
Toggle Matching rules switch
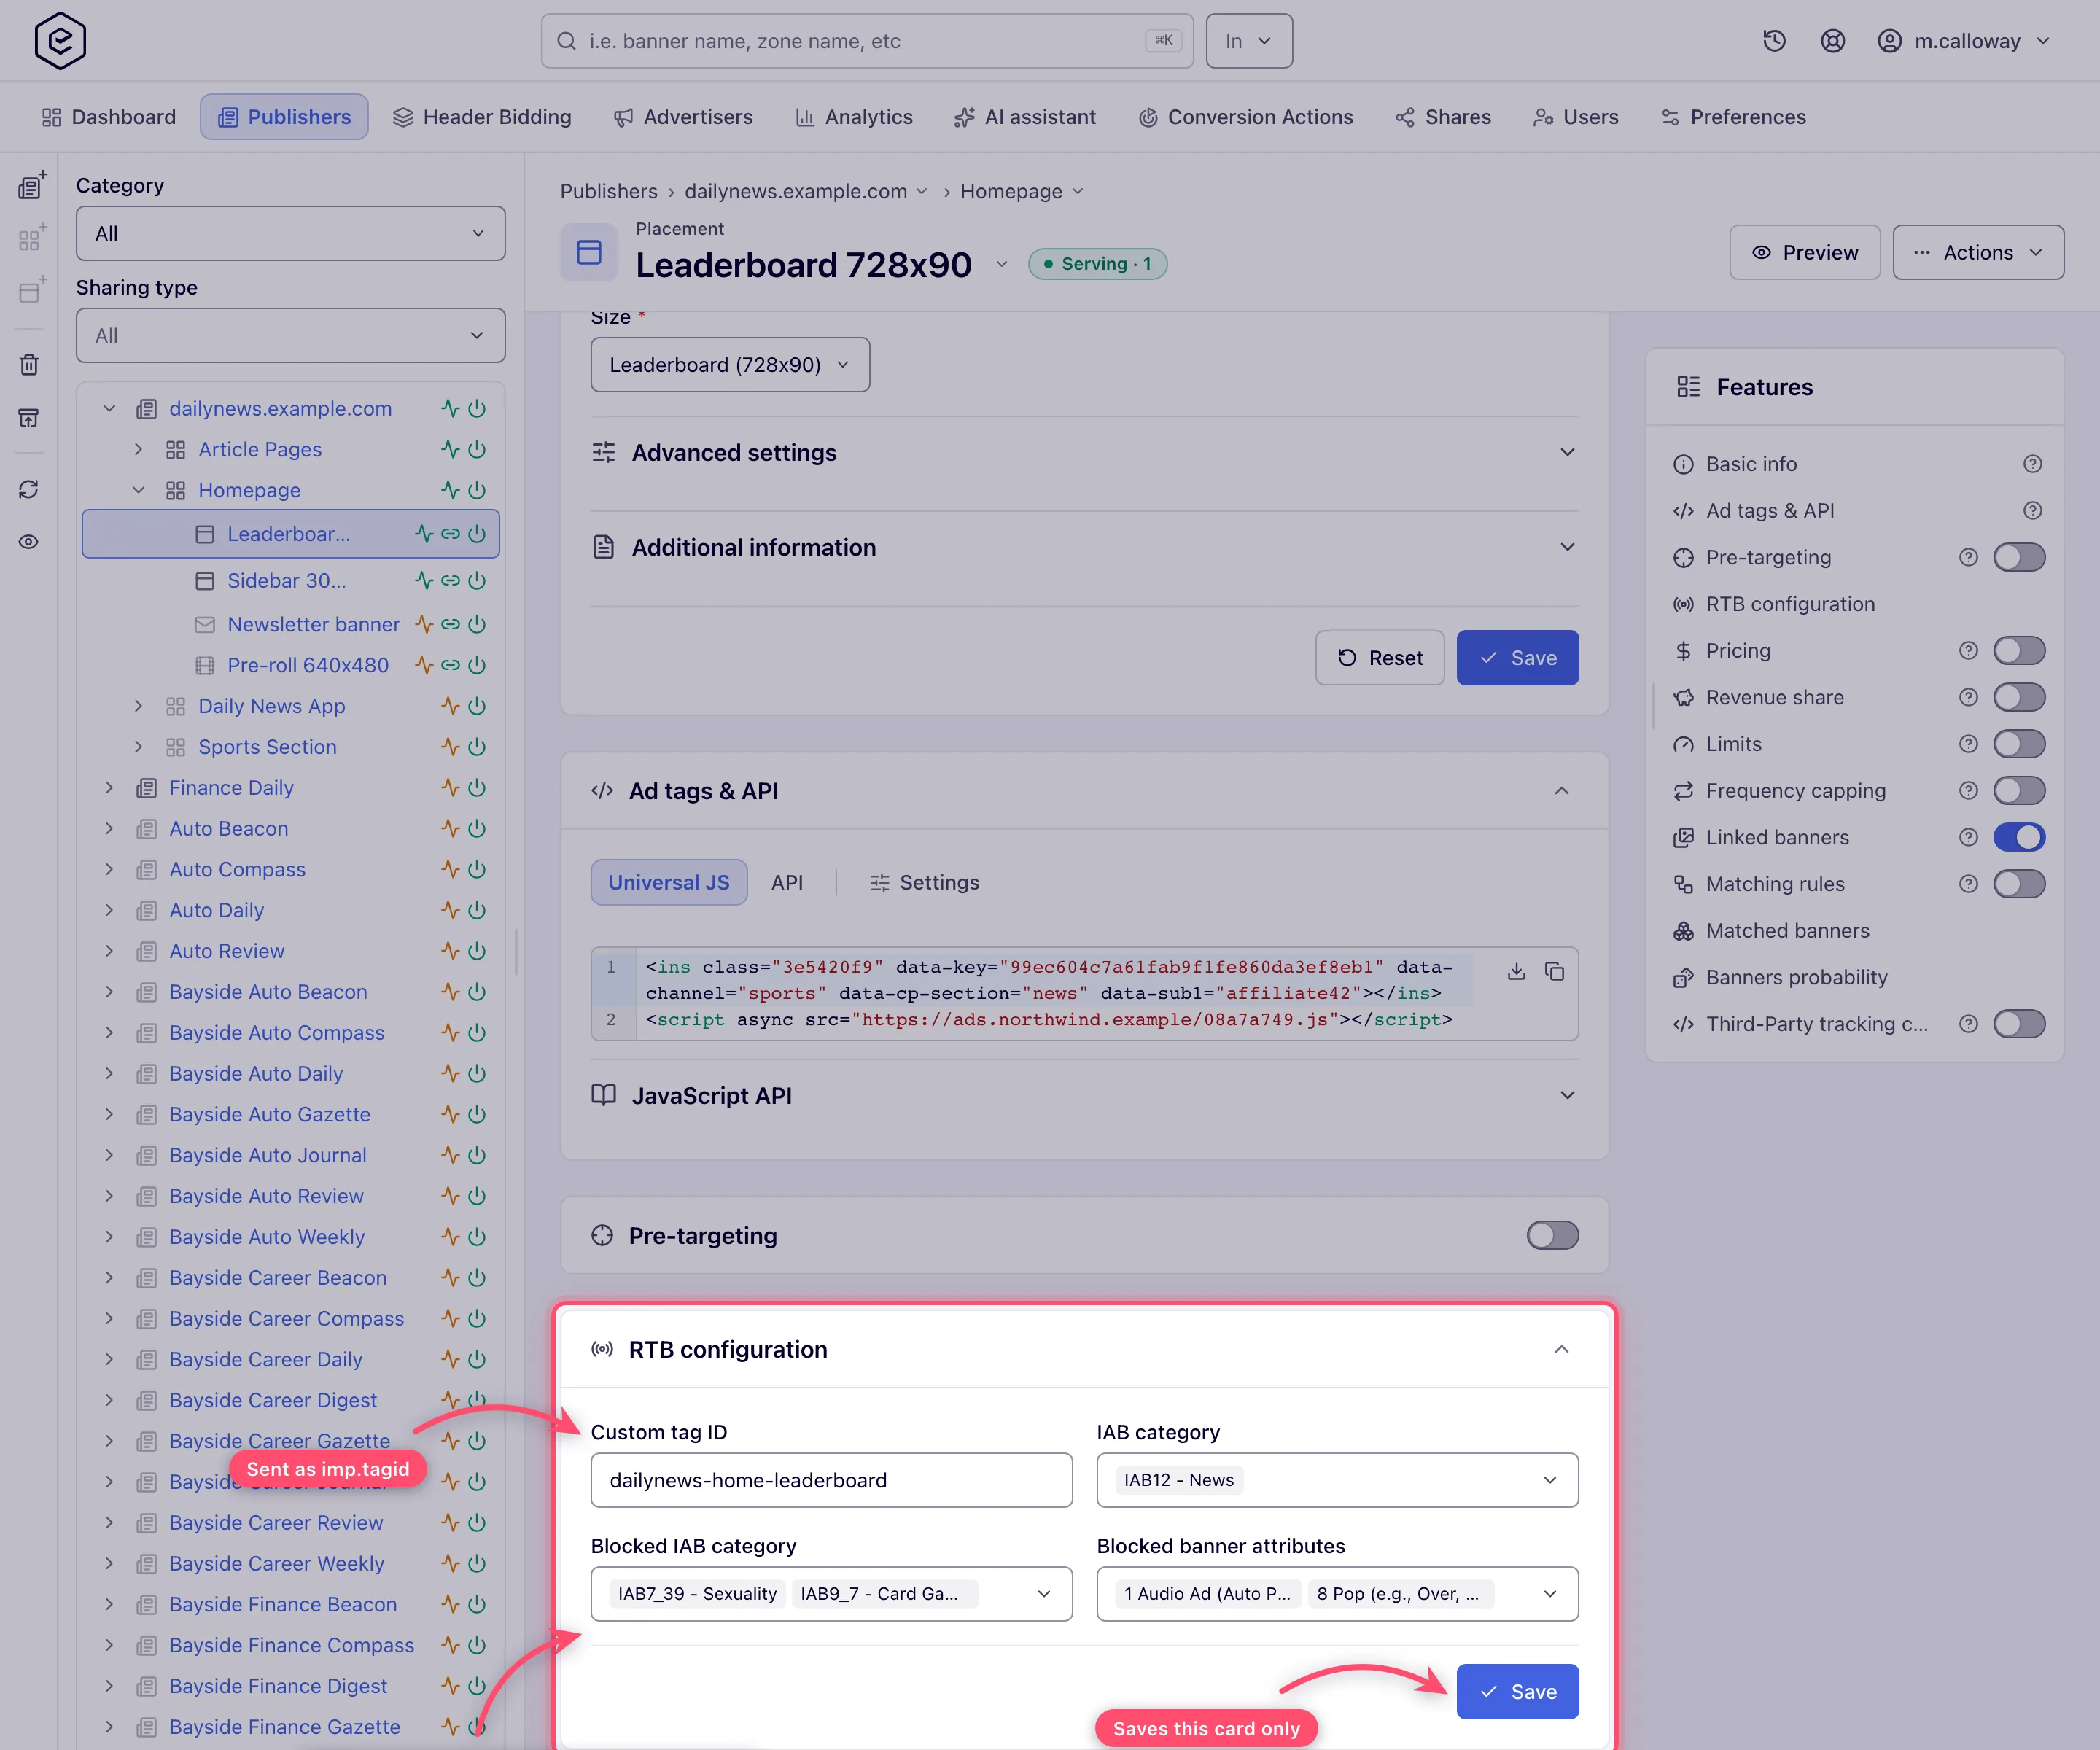pyautogui.click(x=2018, y=884)
